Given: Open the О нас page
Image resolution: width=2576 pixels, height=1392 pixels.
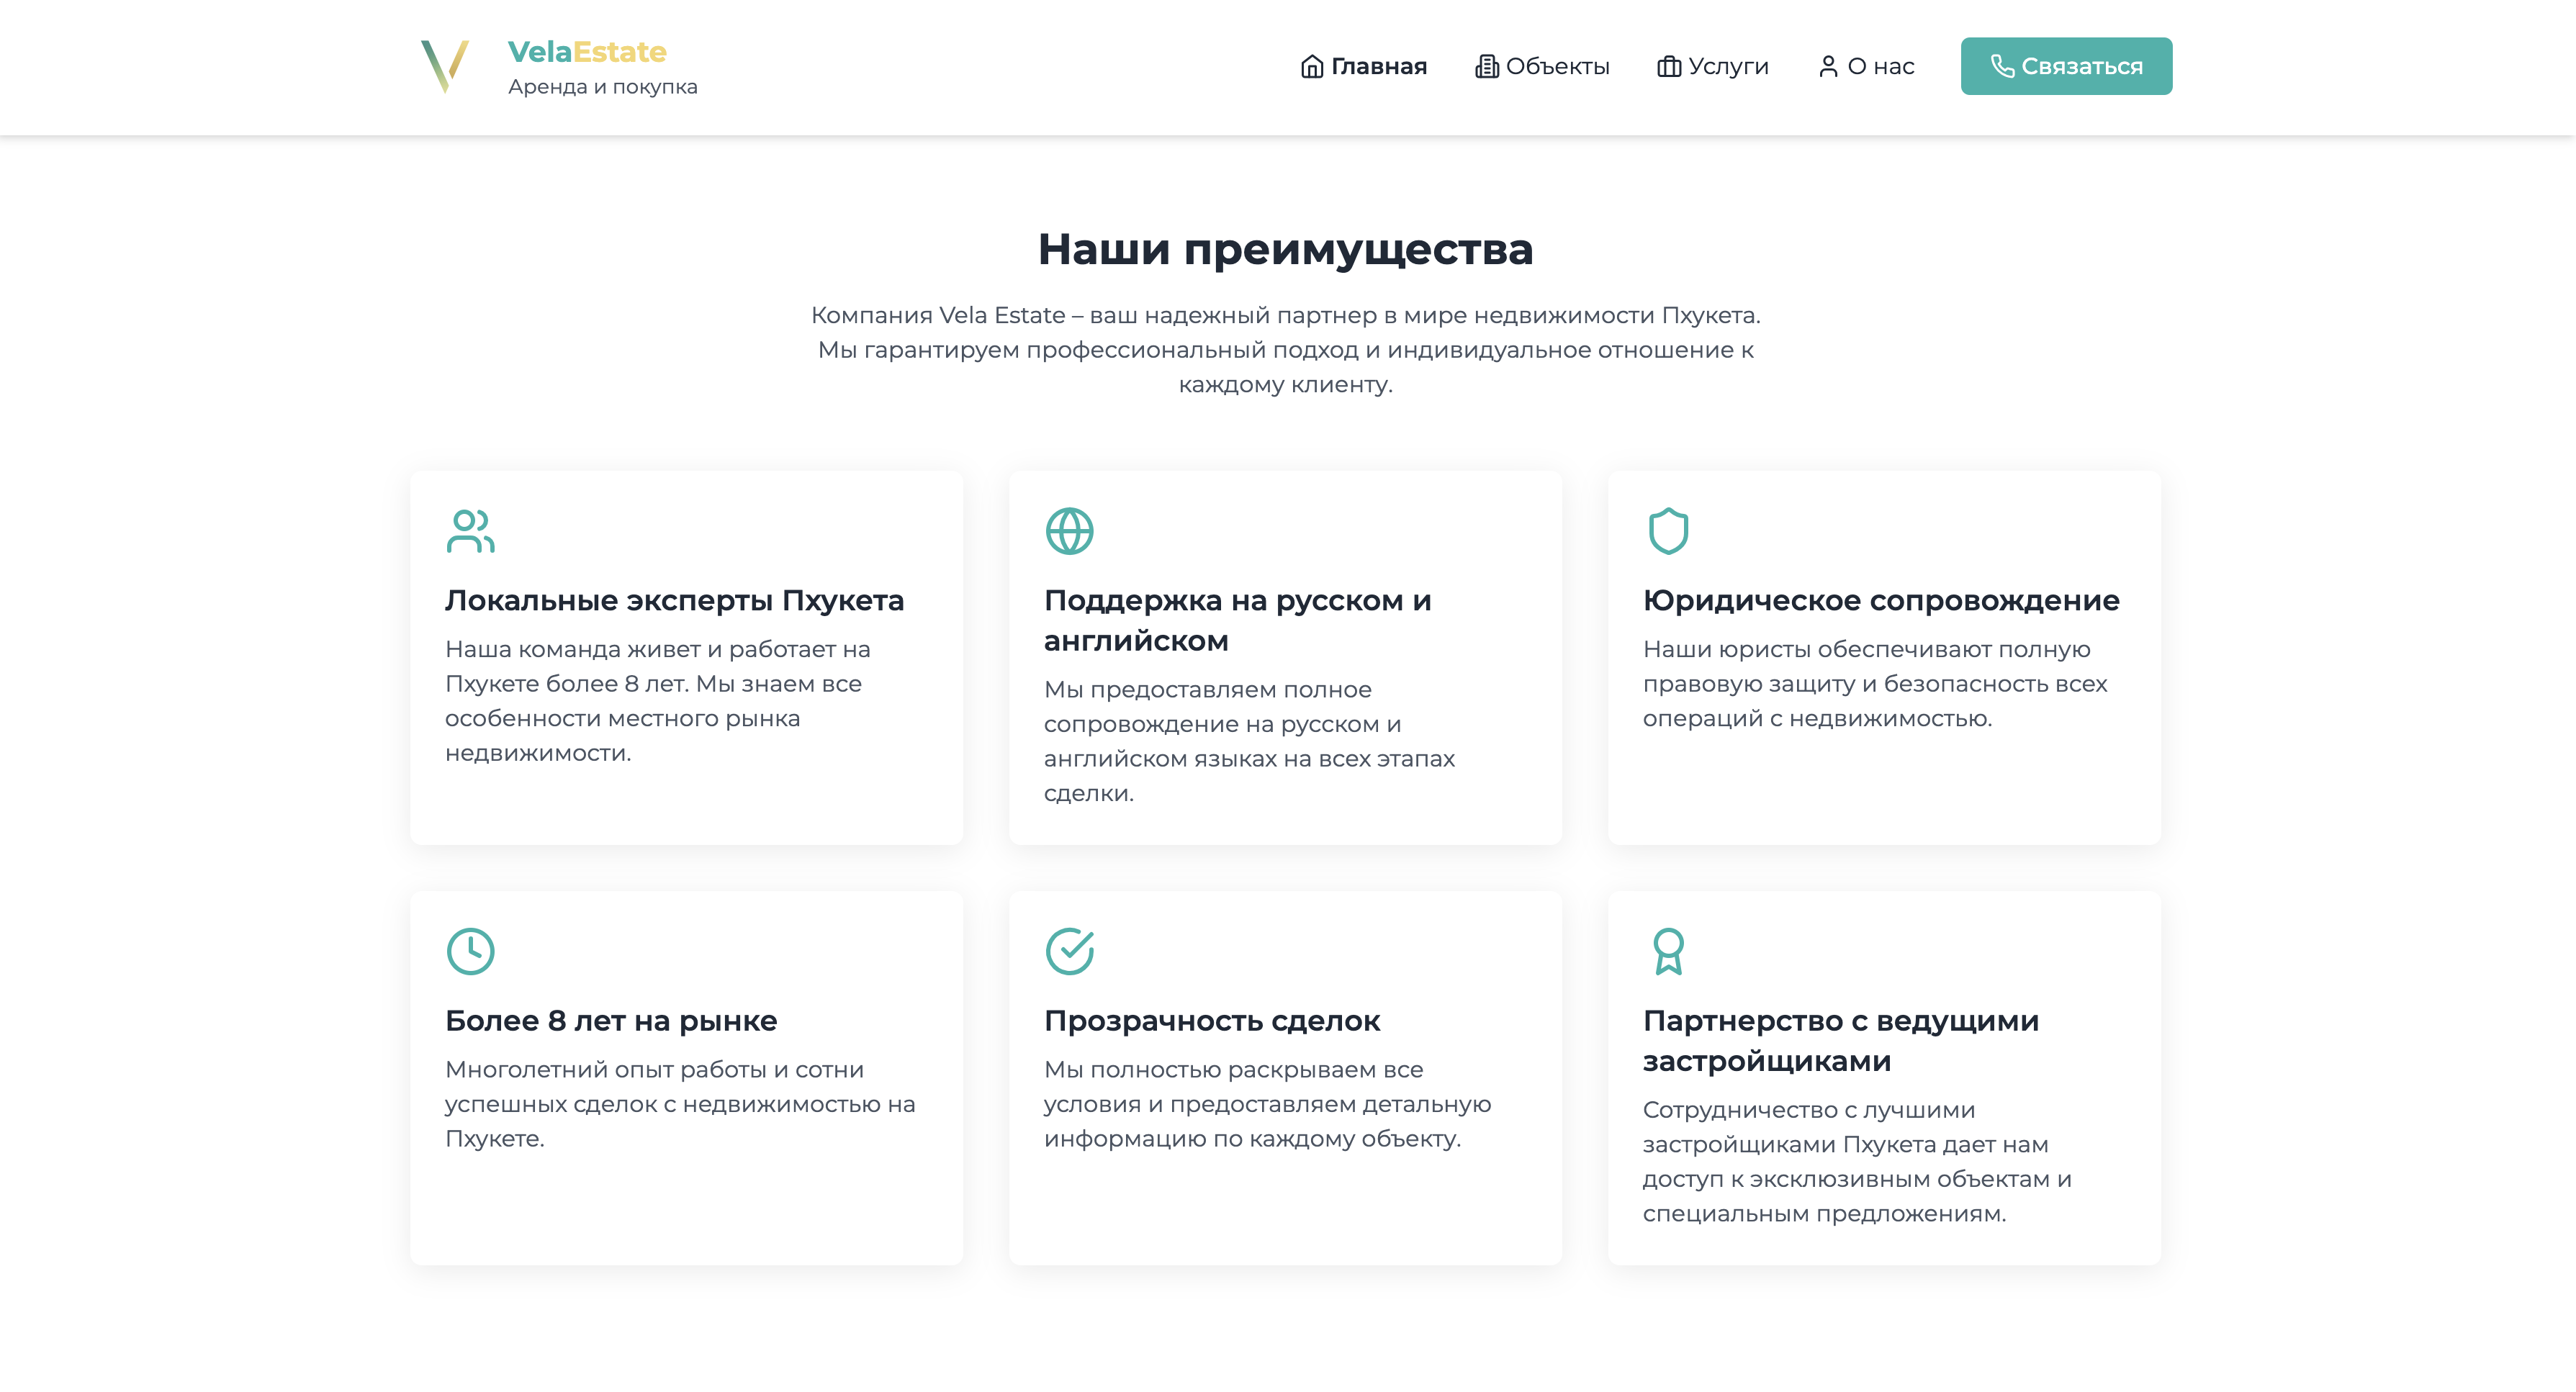Looking at the screenshot, I should coord(1882,66).
